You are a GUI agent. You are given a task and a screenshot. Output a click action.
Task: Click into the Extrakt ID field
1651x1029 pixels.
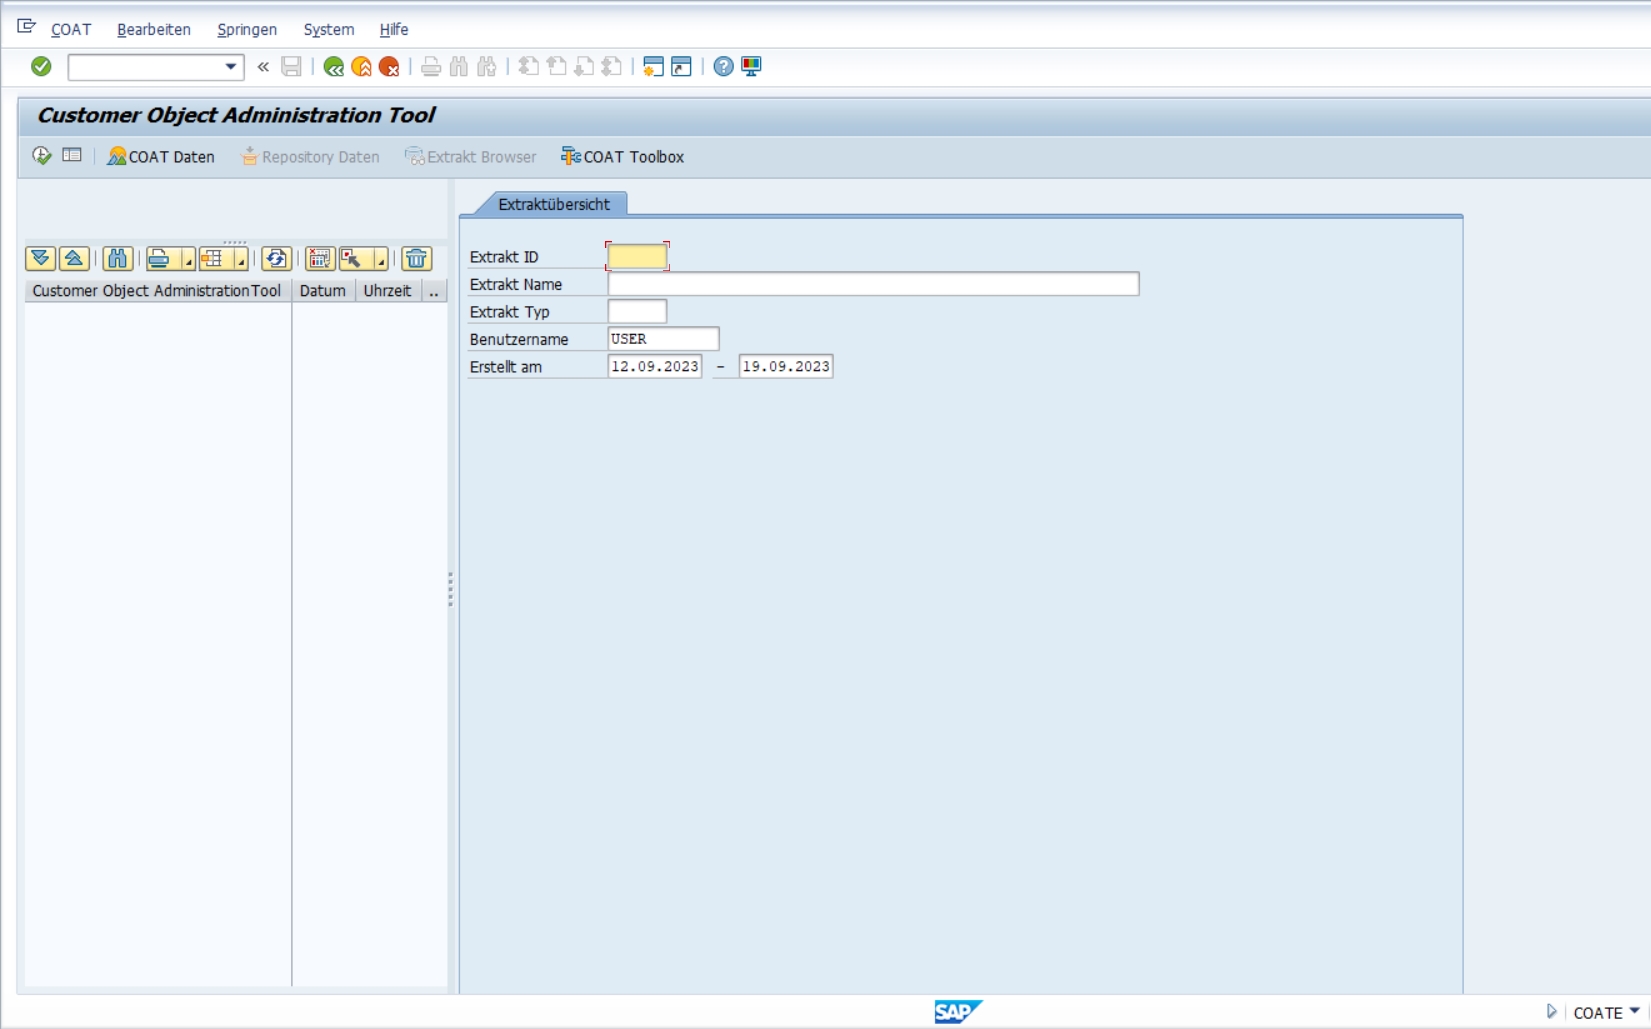click(x=637, y=257)
